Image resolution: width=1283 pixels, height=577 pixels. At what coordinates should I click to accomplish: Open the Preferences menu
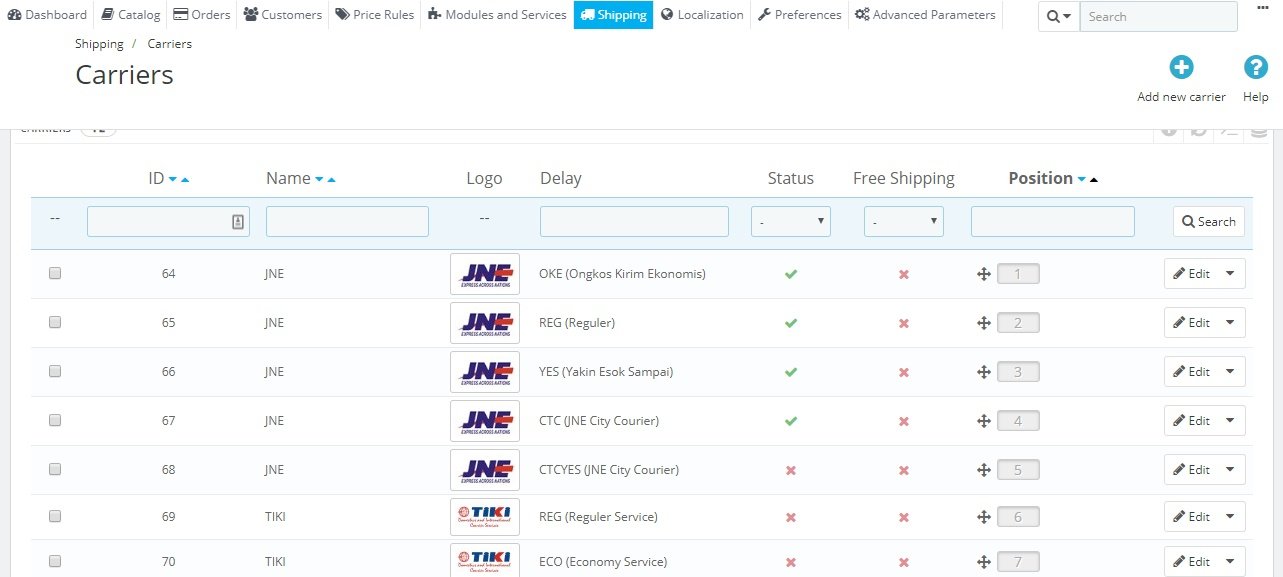(799, 15)
